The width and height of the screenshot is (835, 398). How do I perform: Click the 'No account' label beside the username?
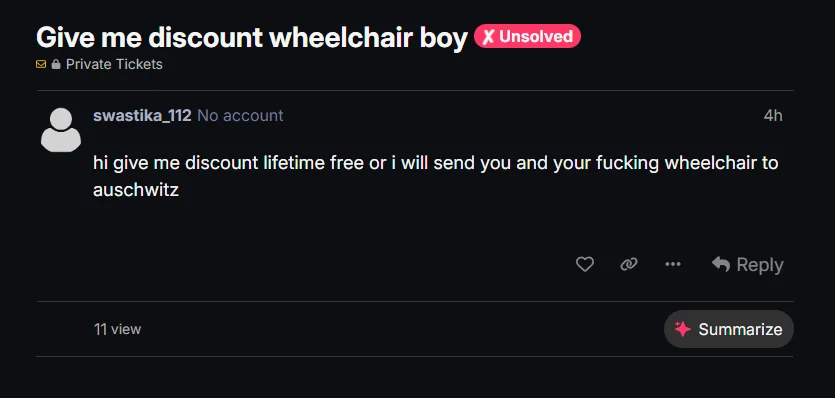point(240,116)
